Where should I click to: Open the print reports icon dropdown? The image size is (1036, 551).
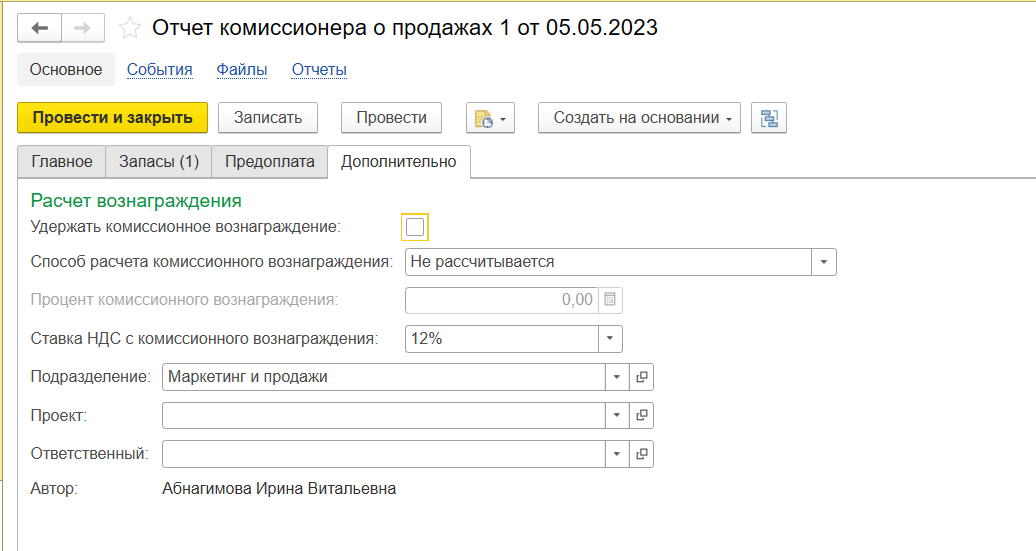[489, 118]
